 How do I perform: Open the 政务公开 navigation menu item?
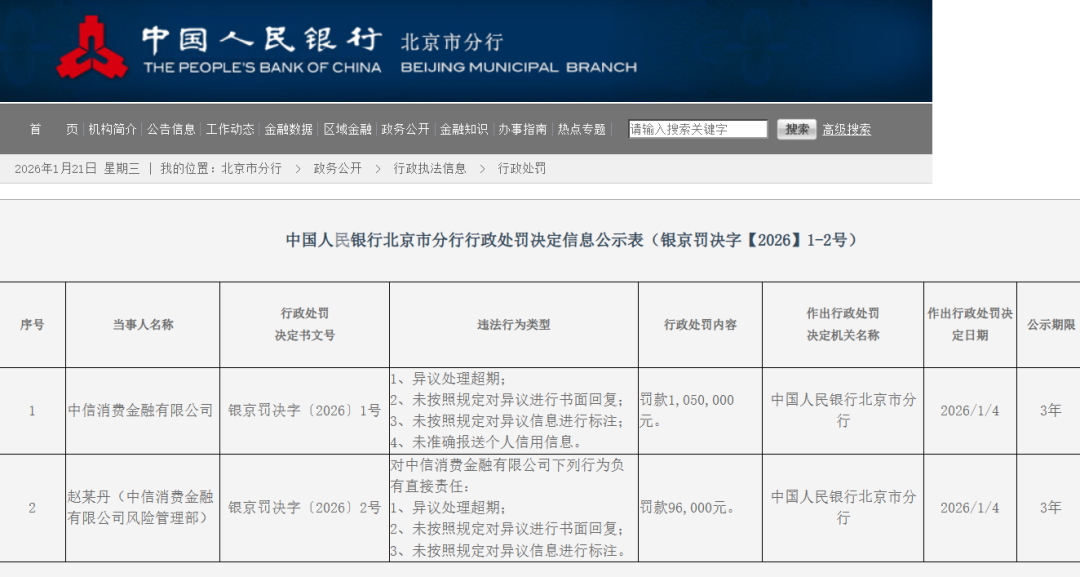(405, 129)
